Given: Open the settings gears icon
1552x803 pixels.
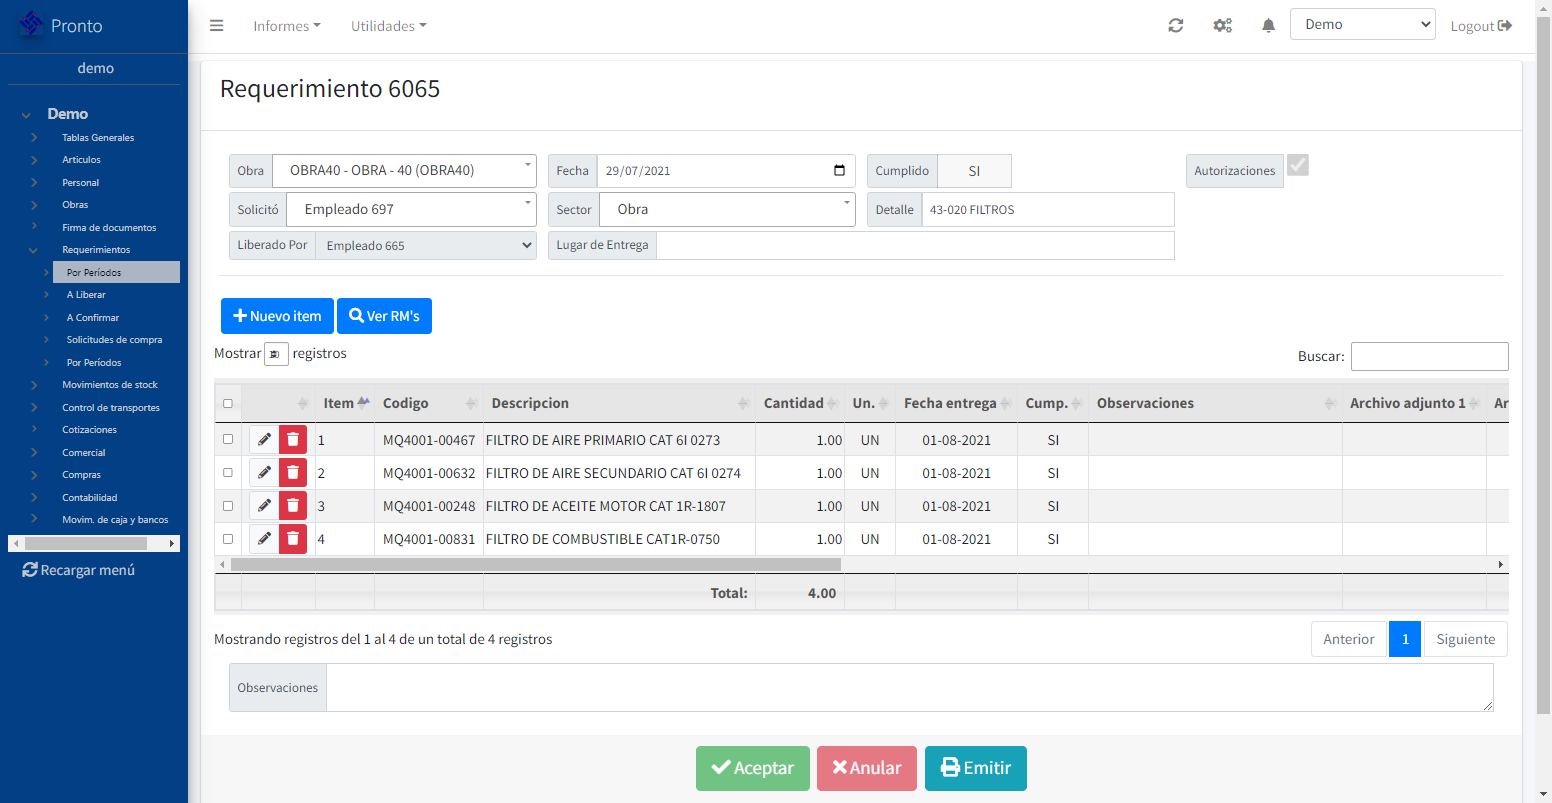Looking at the screenshot, I should (1222, 26).
